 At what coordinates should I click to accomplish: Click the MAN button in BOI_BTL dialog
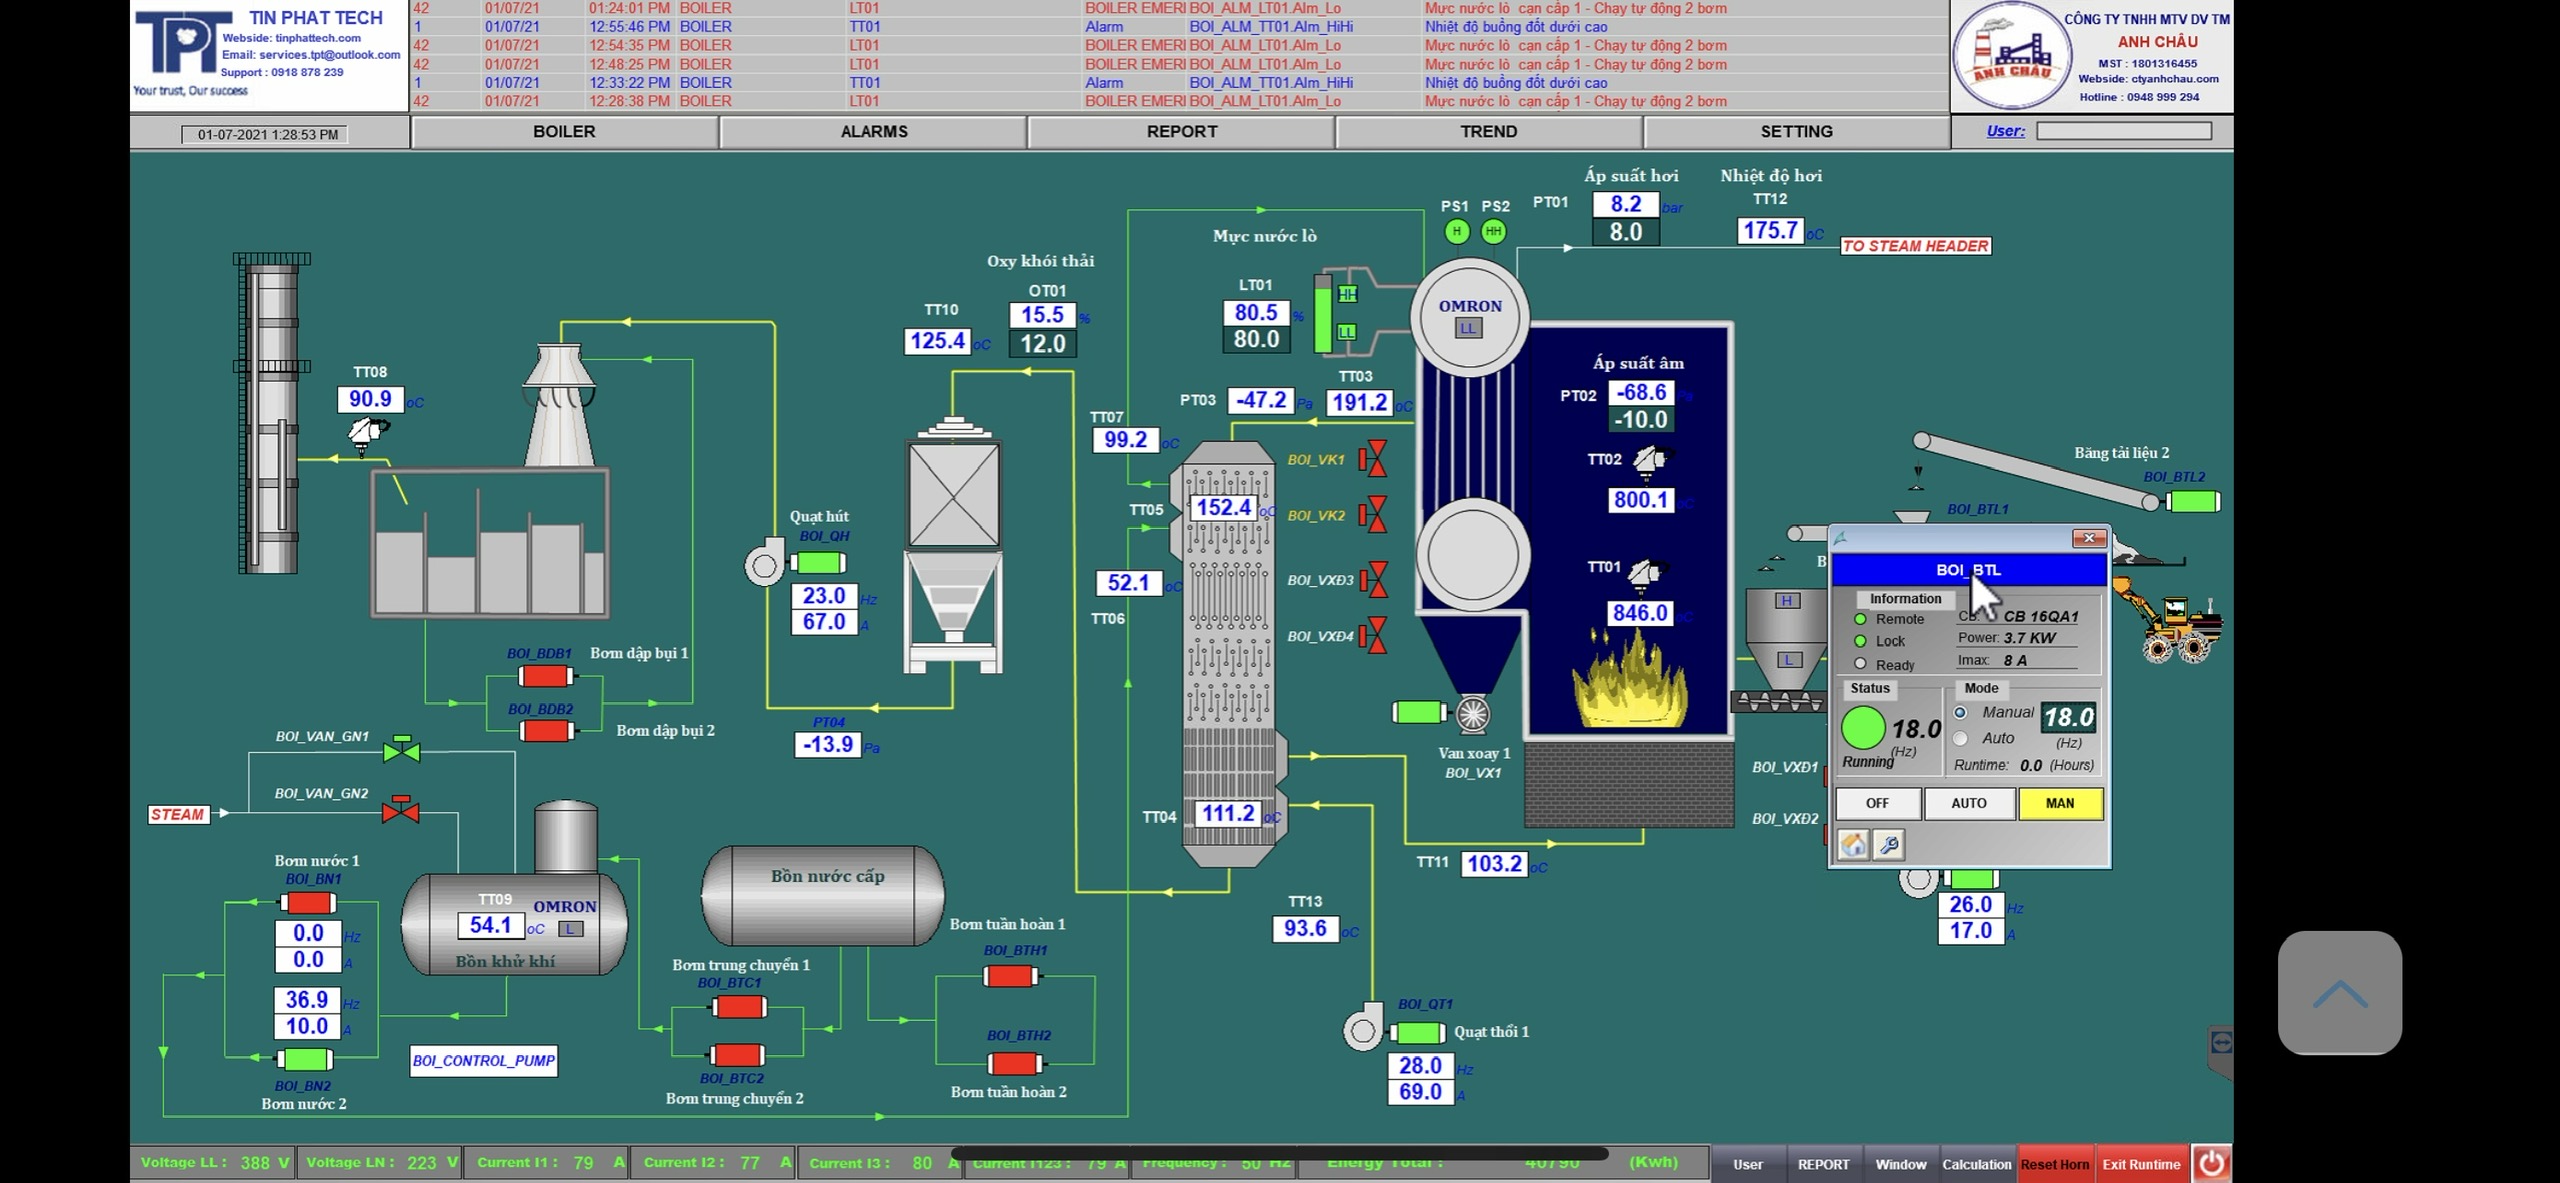(2059, 801)
